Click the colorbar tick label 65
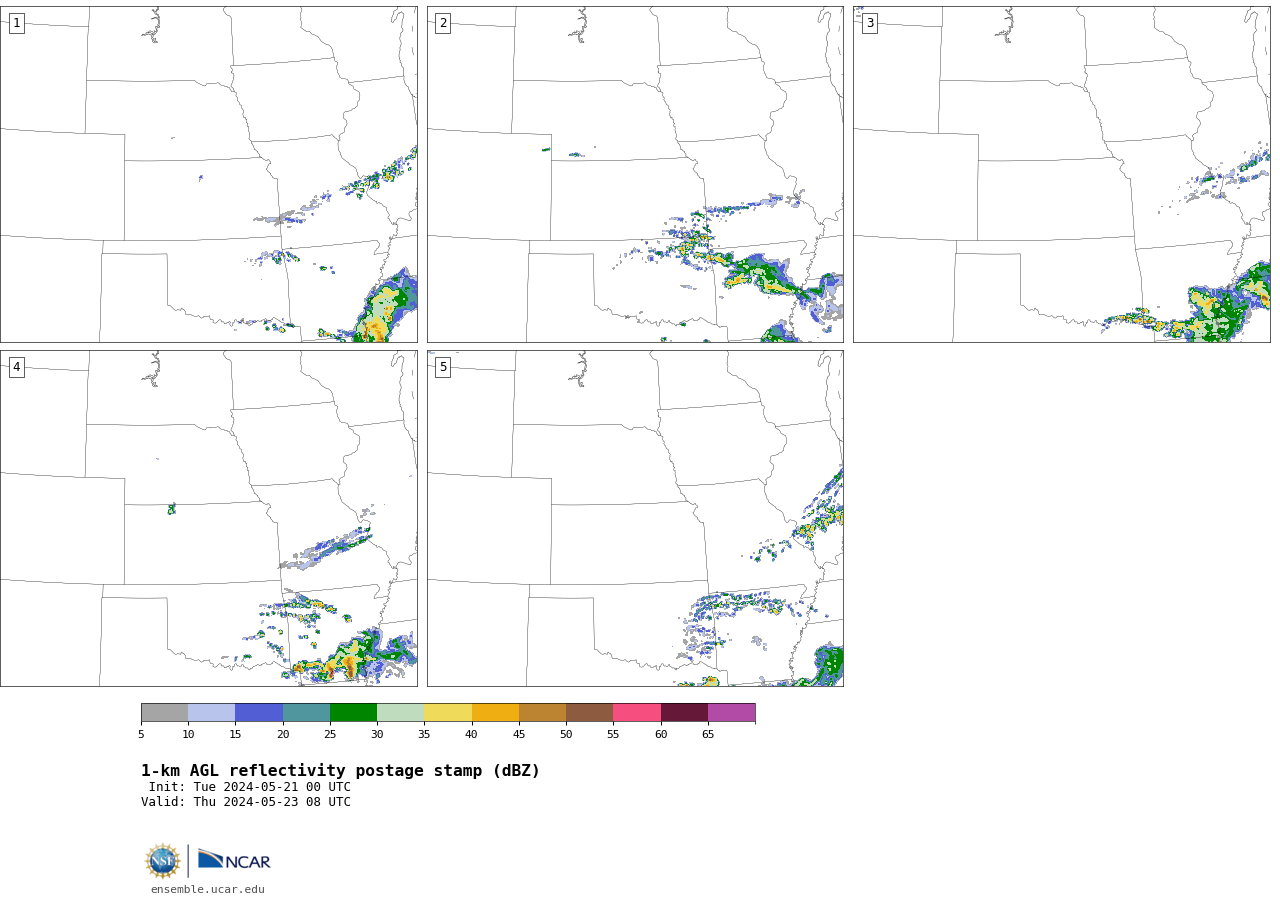This screenshot has width=1280, height=901. [708, 735]
